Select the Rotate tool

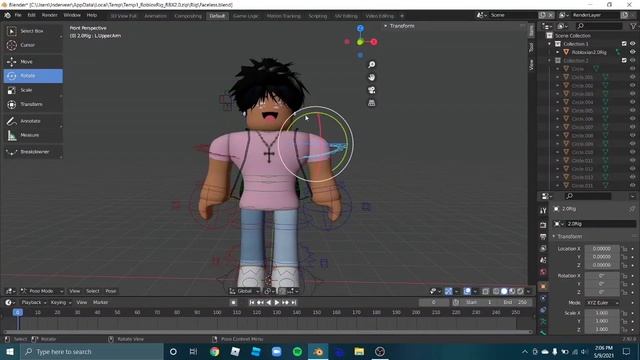point(33,76)
